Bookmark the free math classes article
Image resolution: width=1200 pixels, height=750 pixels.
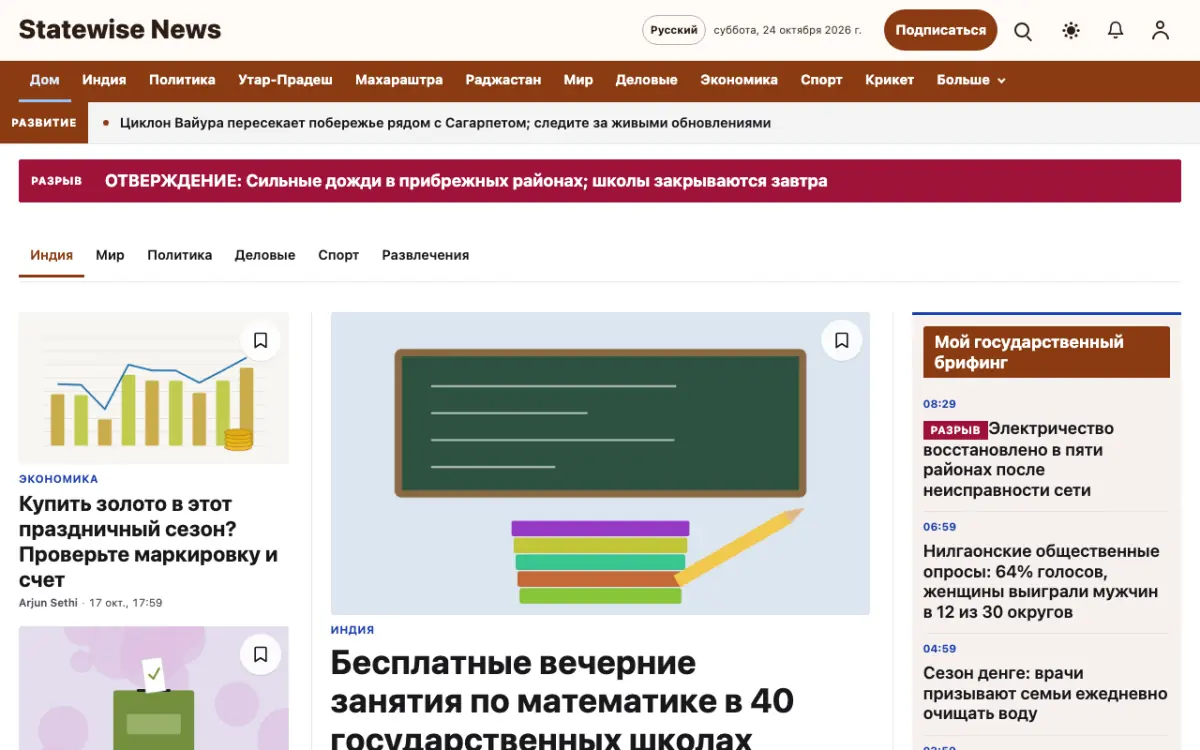click(842, 341)
